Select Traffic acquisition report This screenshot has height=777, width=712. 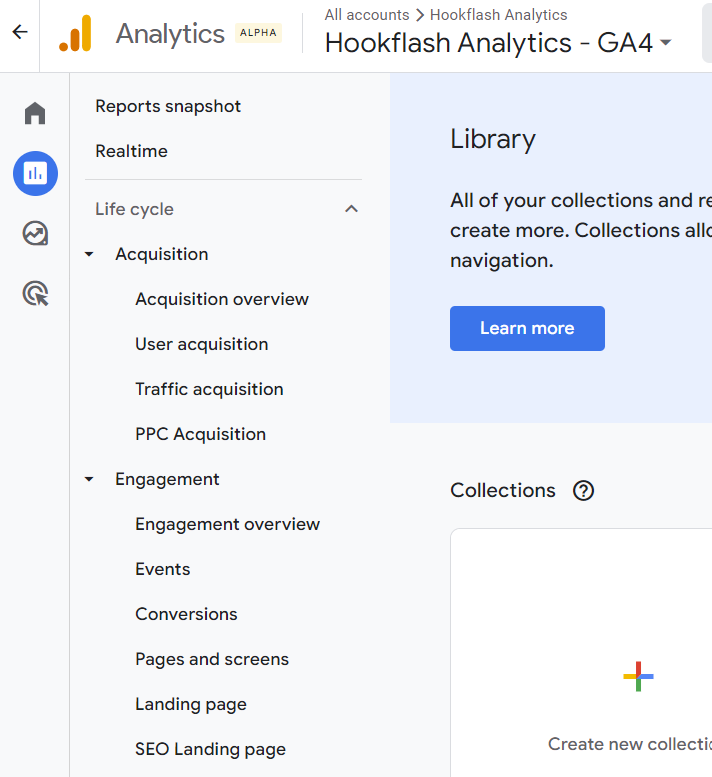(209, 389)
